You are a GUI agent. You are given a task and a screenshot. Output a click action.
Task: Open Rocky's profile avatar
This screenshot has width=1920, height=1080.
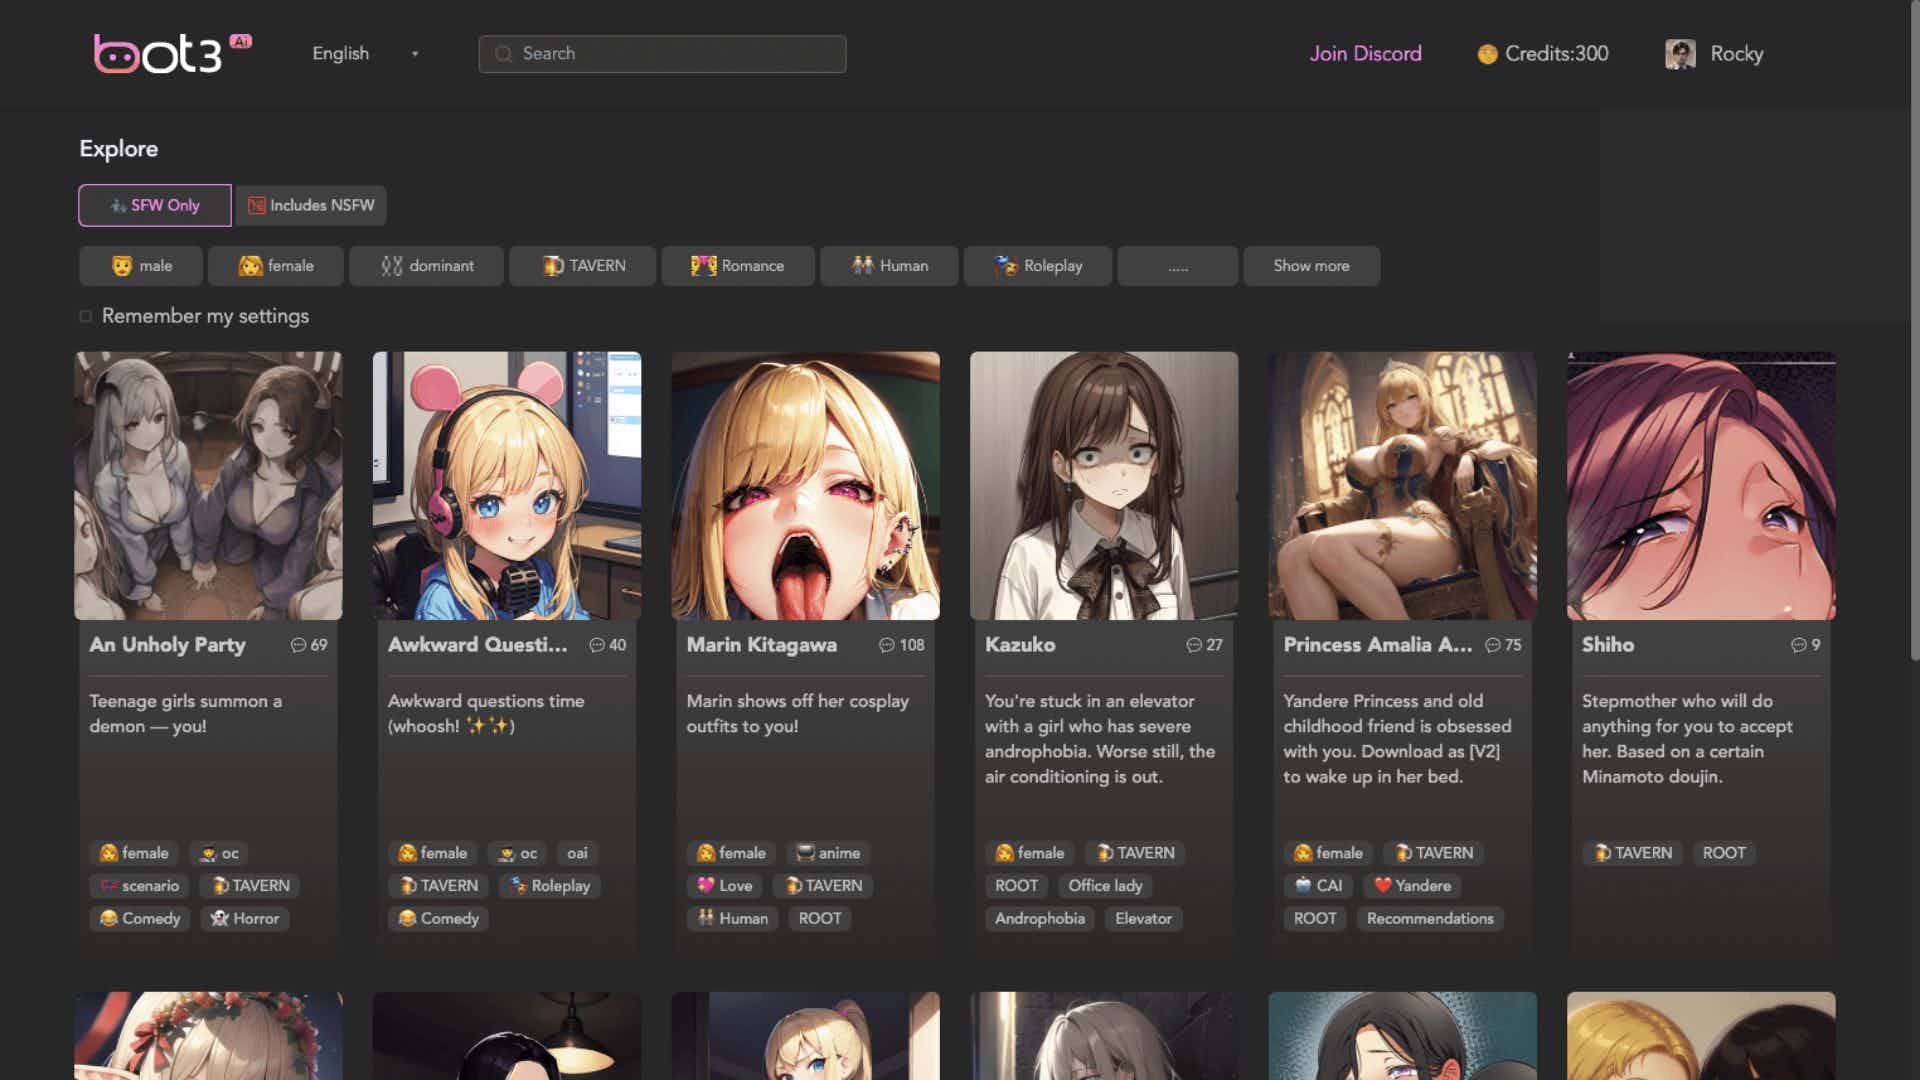(1680, 54)
